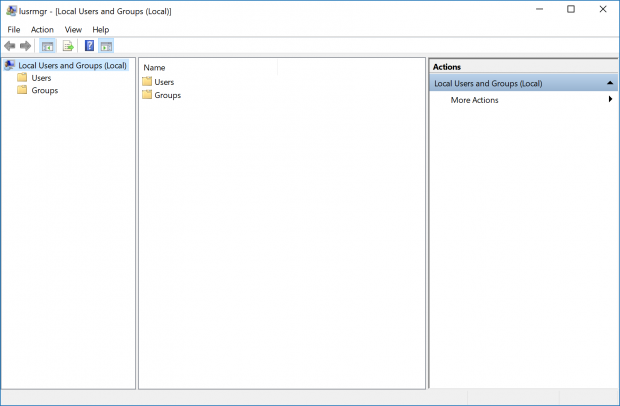Image resolution: width=620 pixels, height=406 pixels.
Task: Select Groups entry in the center list
Action: (168, 95)
